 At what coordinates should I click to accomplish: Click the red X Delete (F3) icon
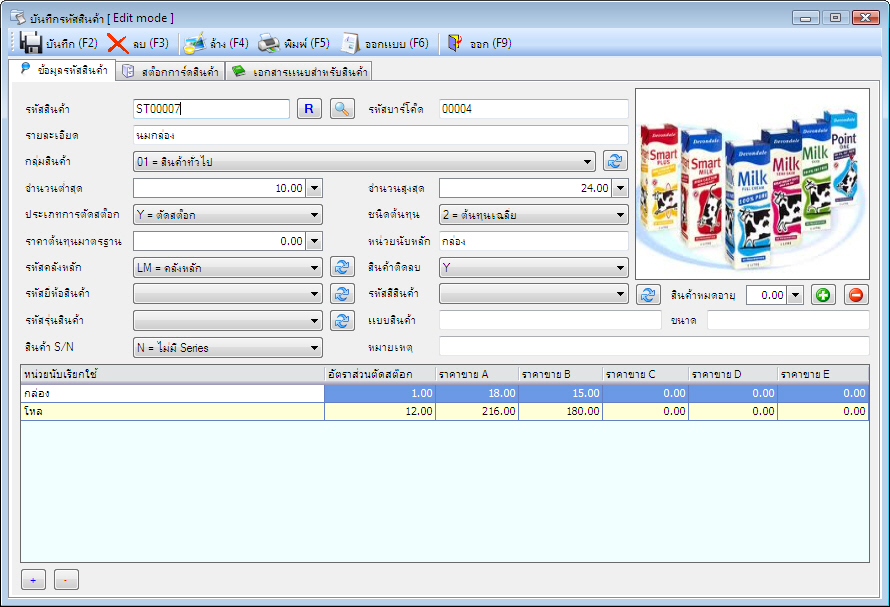118,43
